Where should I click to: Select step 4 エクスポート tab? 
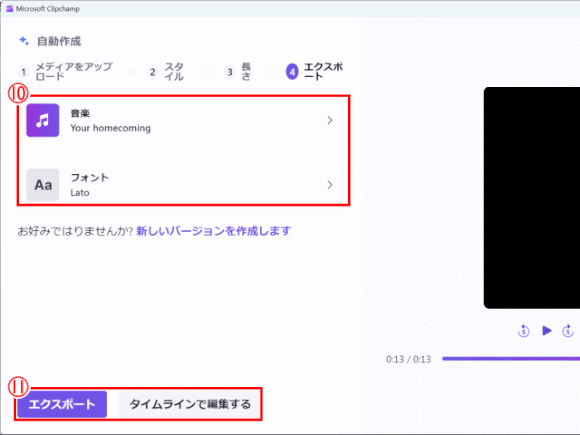click(314, 71)
